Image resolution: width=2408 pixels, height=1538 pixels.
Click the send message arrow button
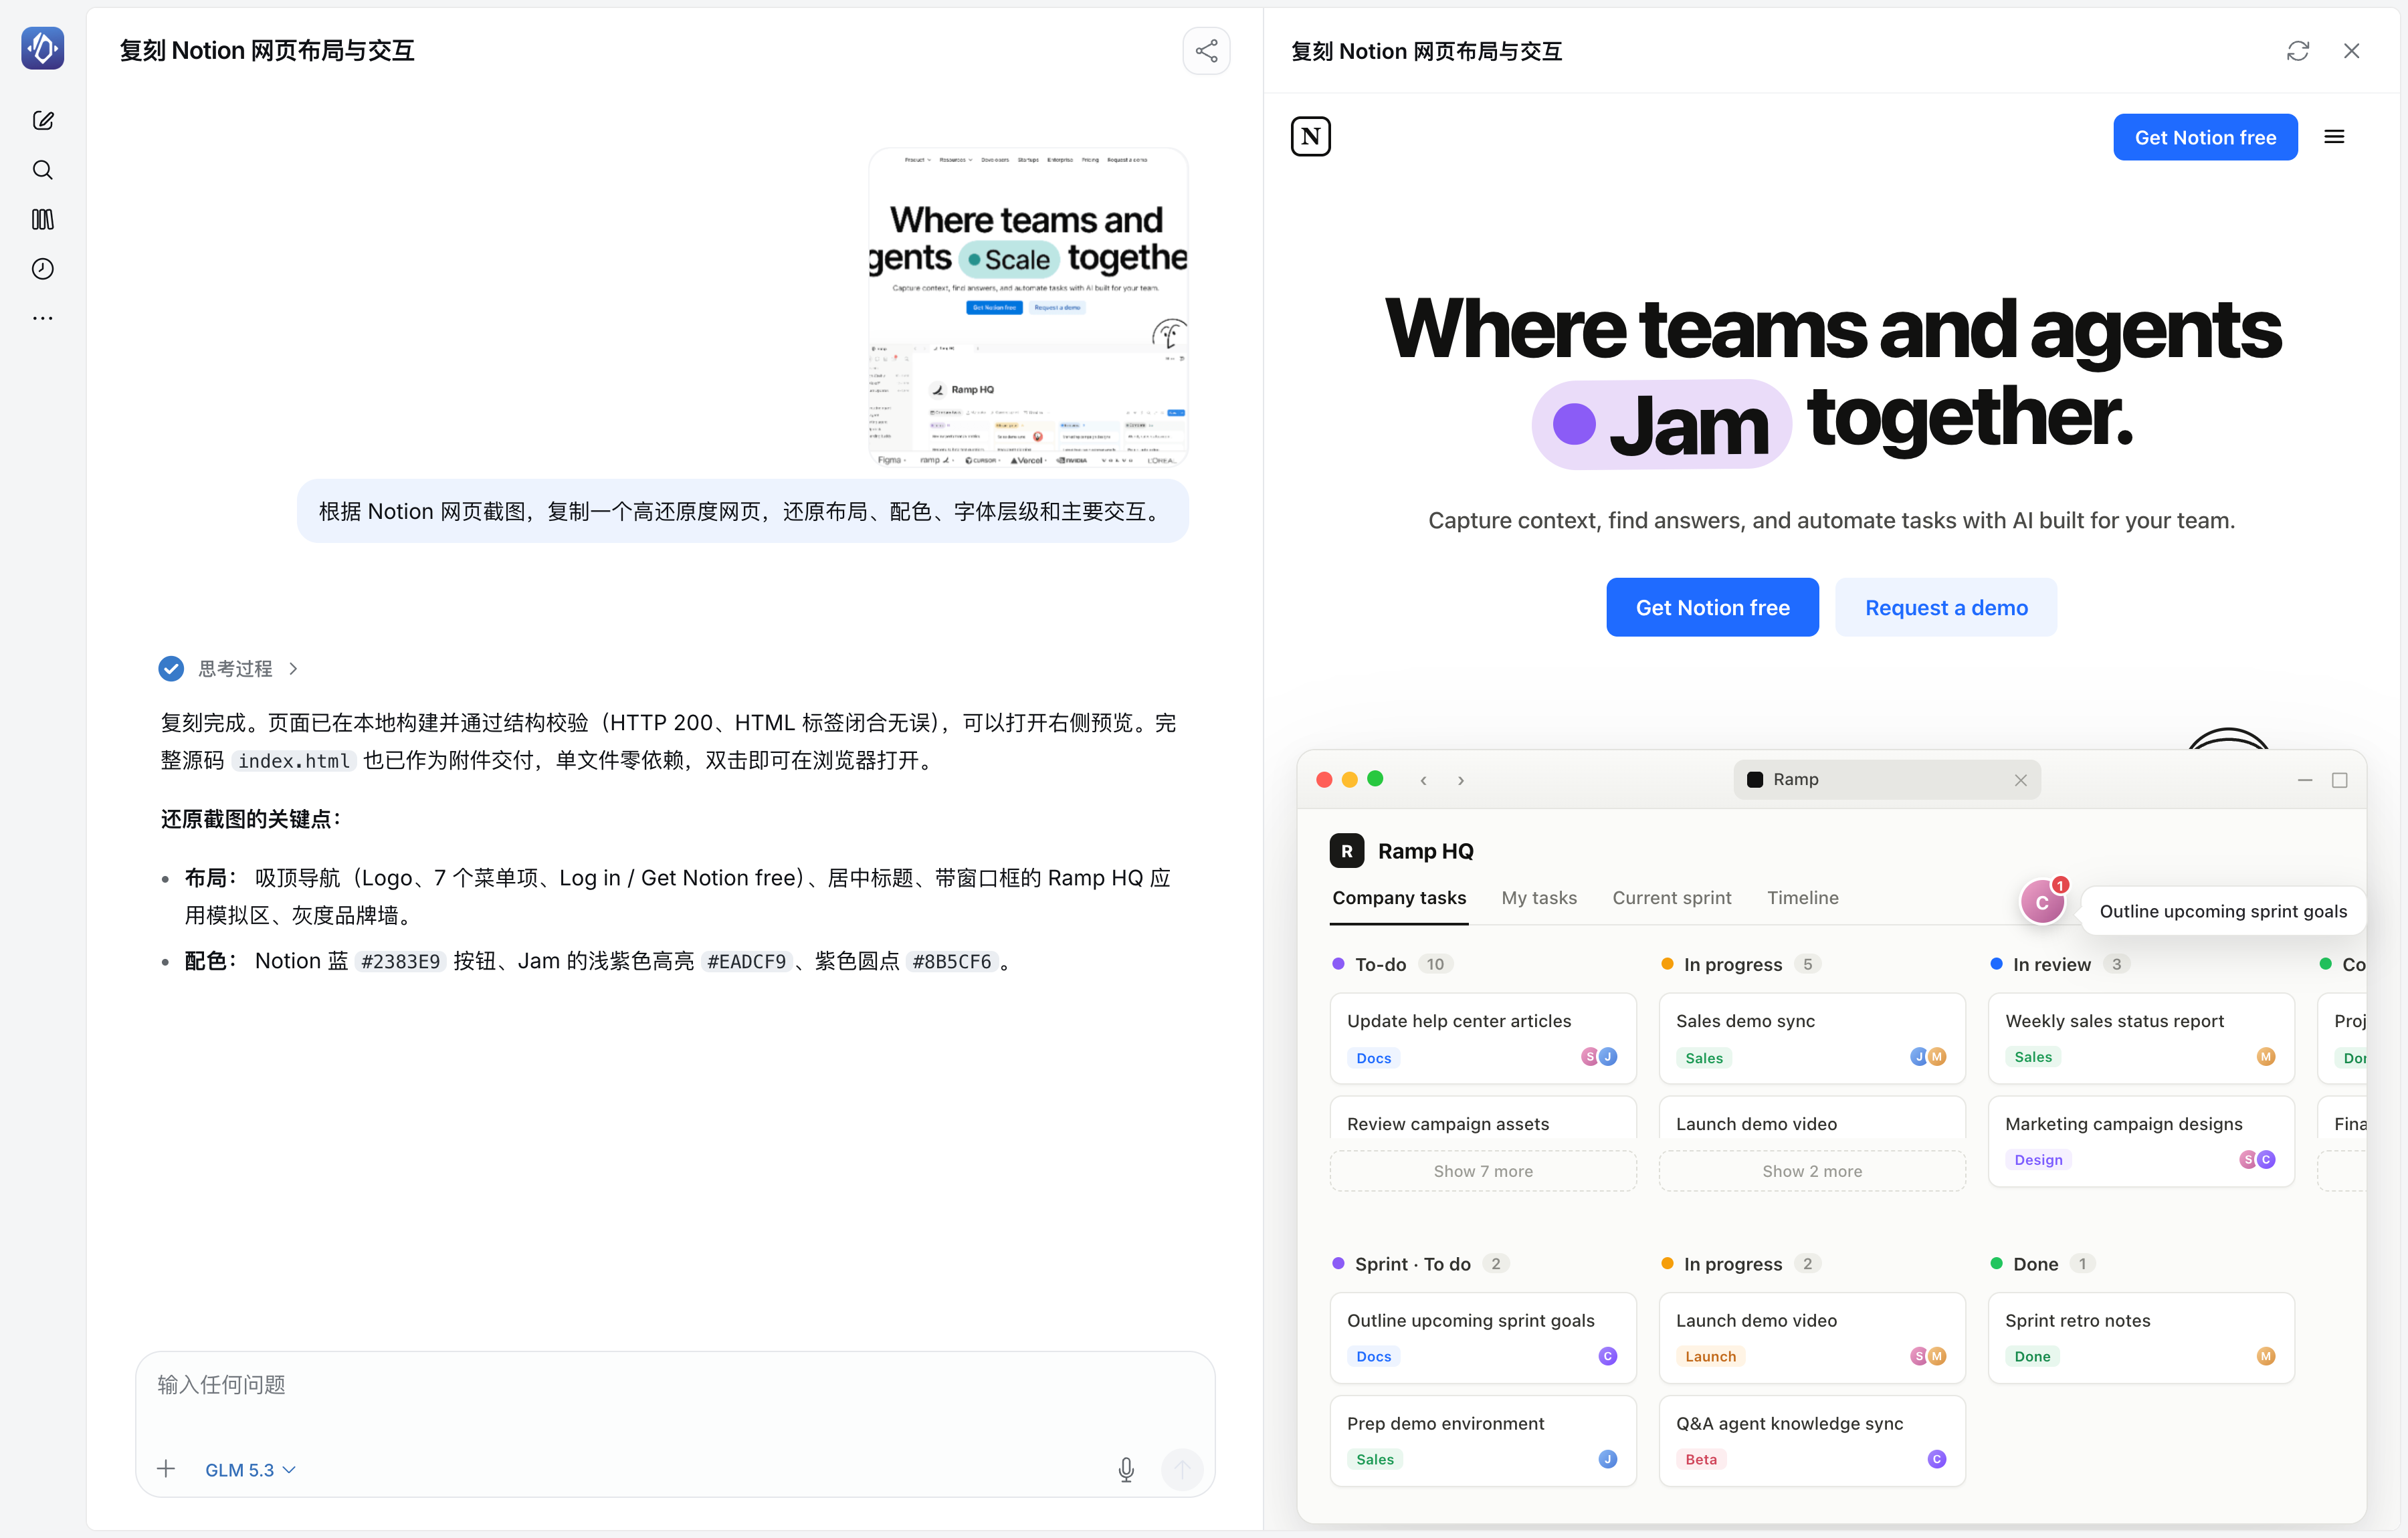[x=1182, y=1469]
